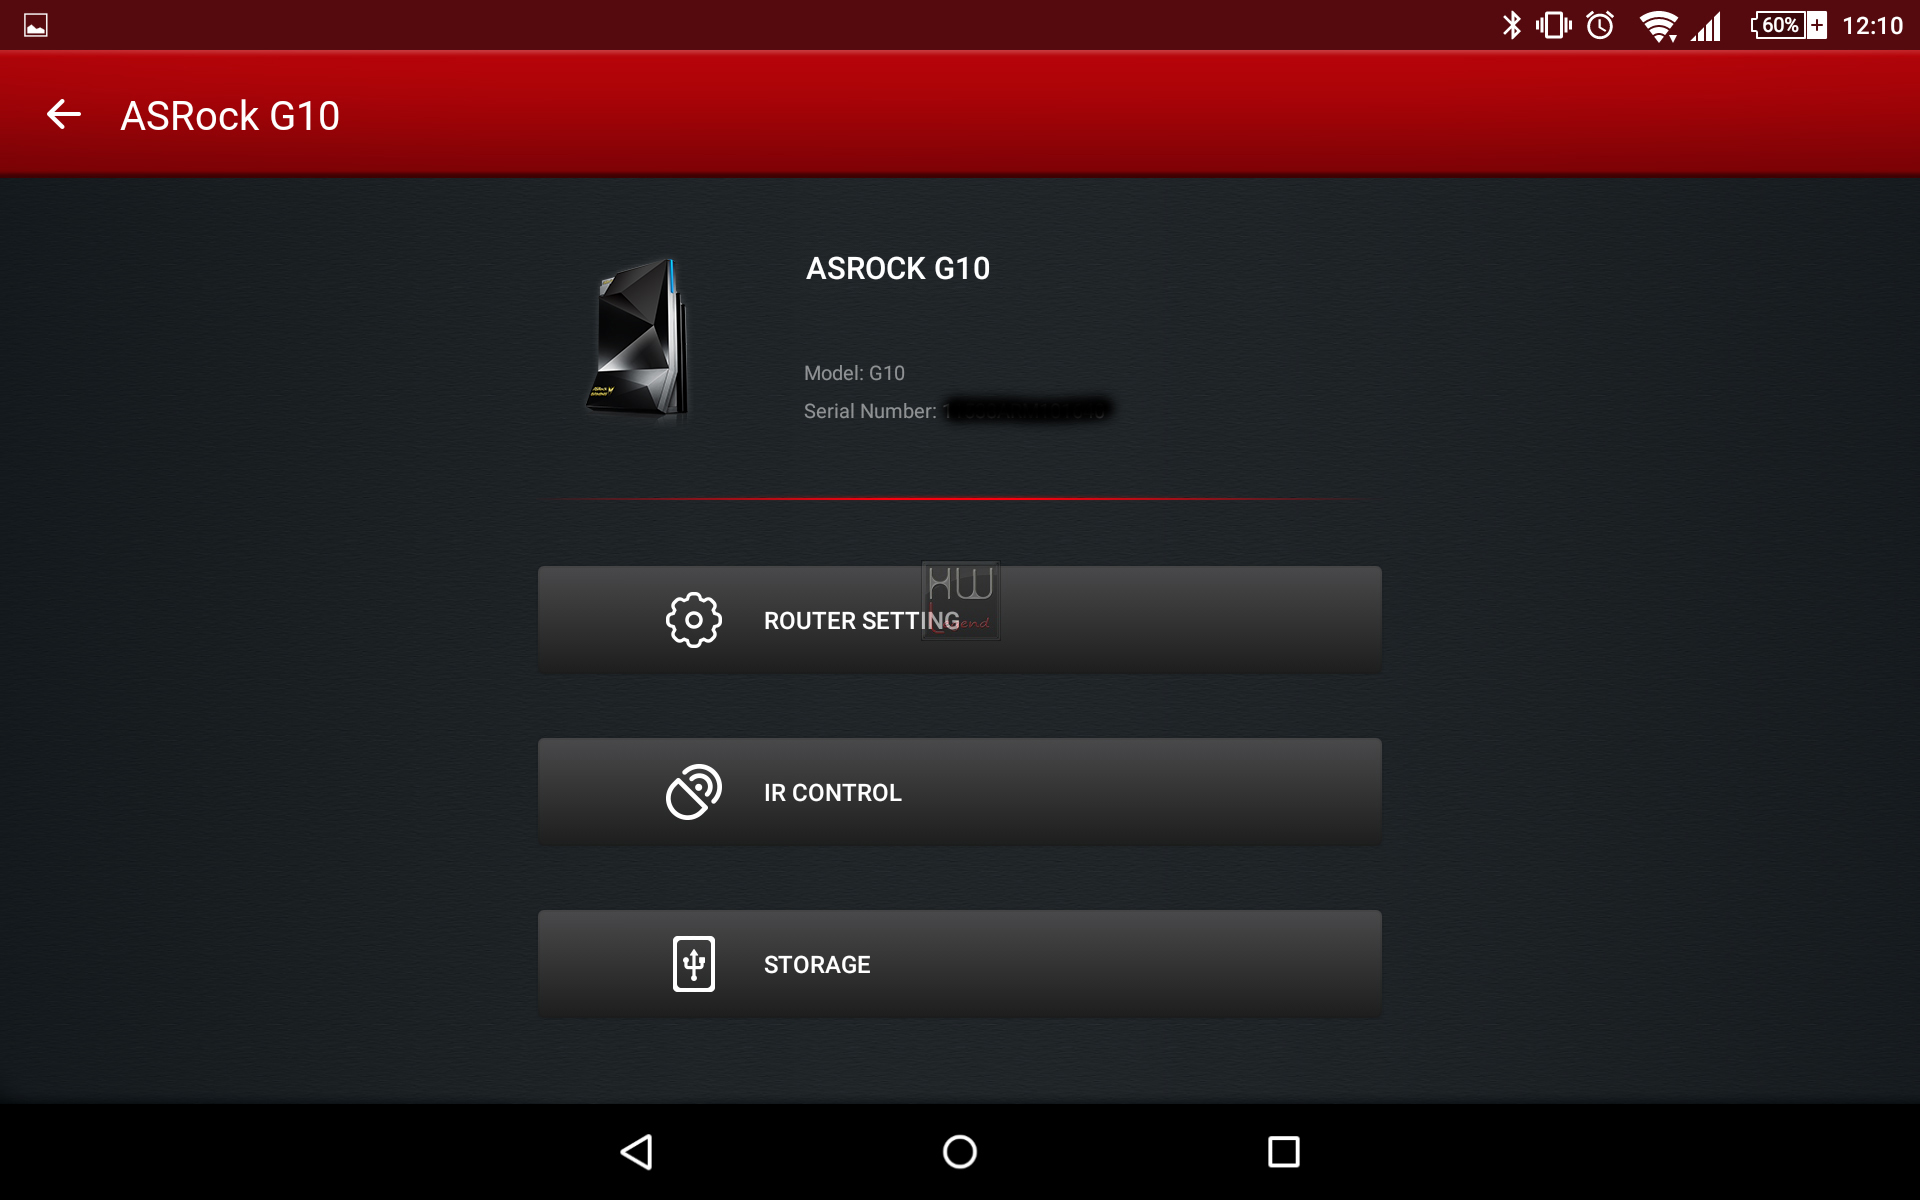The image size is (1920, 1200).
Task: Tap the ASRock G10 router image
Action: [639, 338]
